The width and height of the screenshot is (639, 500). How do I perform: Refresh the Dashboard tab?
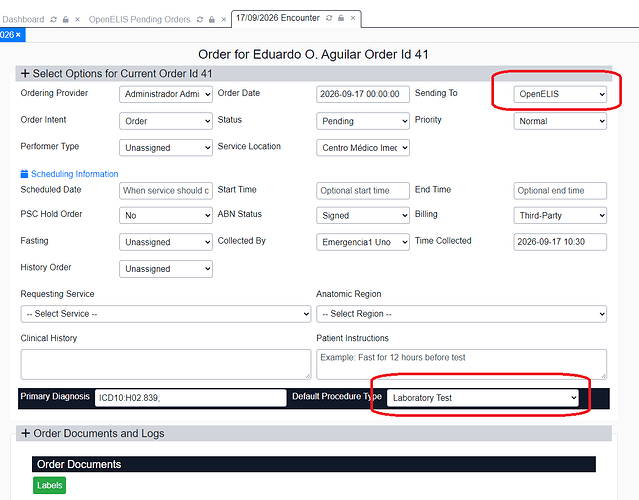click(53, 19)
